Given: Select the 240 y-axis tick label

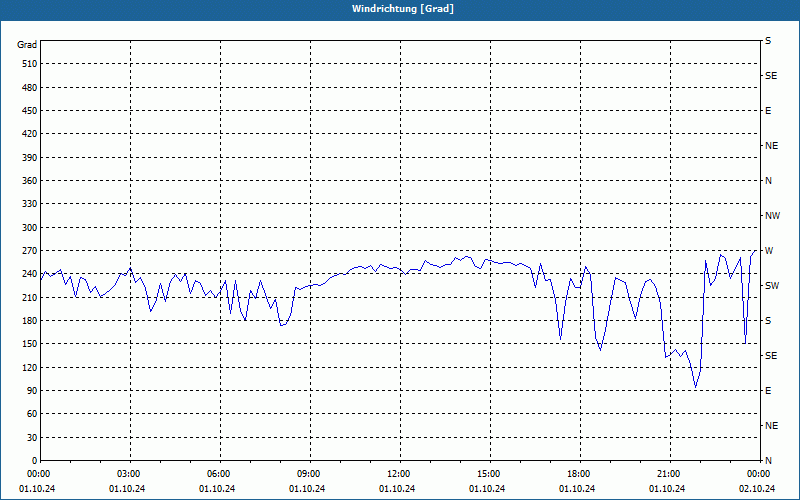Looking at the screenshot, I should tap(30, 274).
